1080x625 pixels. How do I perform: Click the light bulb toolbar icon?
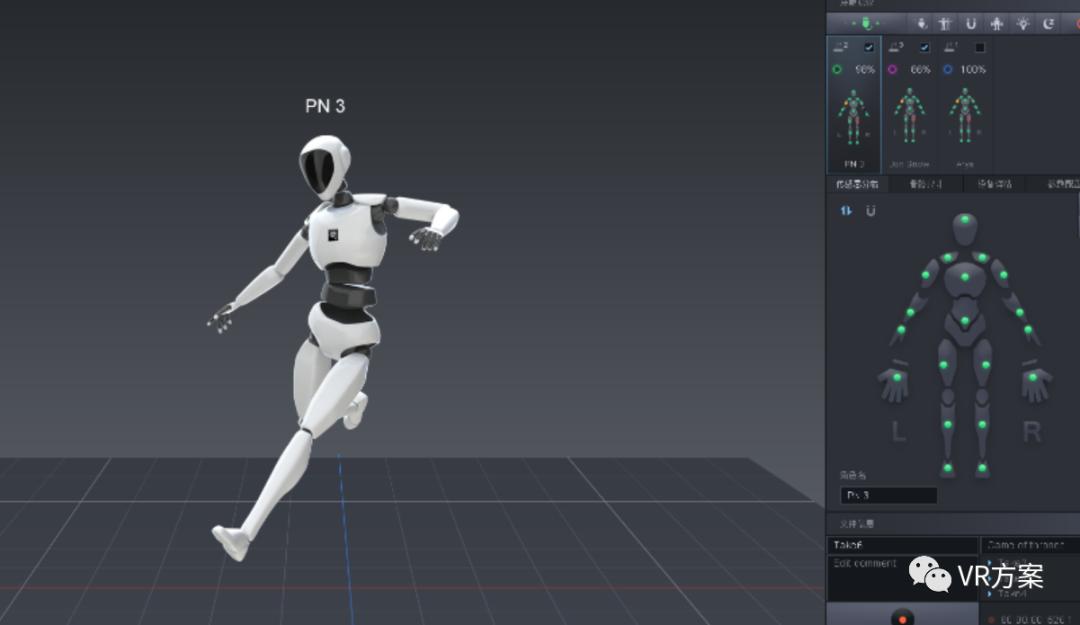pos(1022,23)
